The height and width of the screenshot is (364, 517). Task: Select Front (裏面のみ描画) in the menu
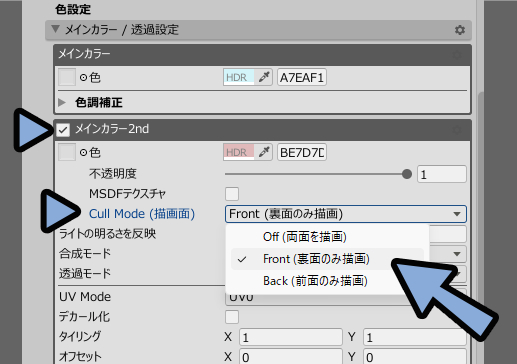coord(327,259)
